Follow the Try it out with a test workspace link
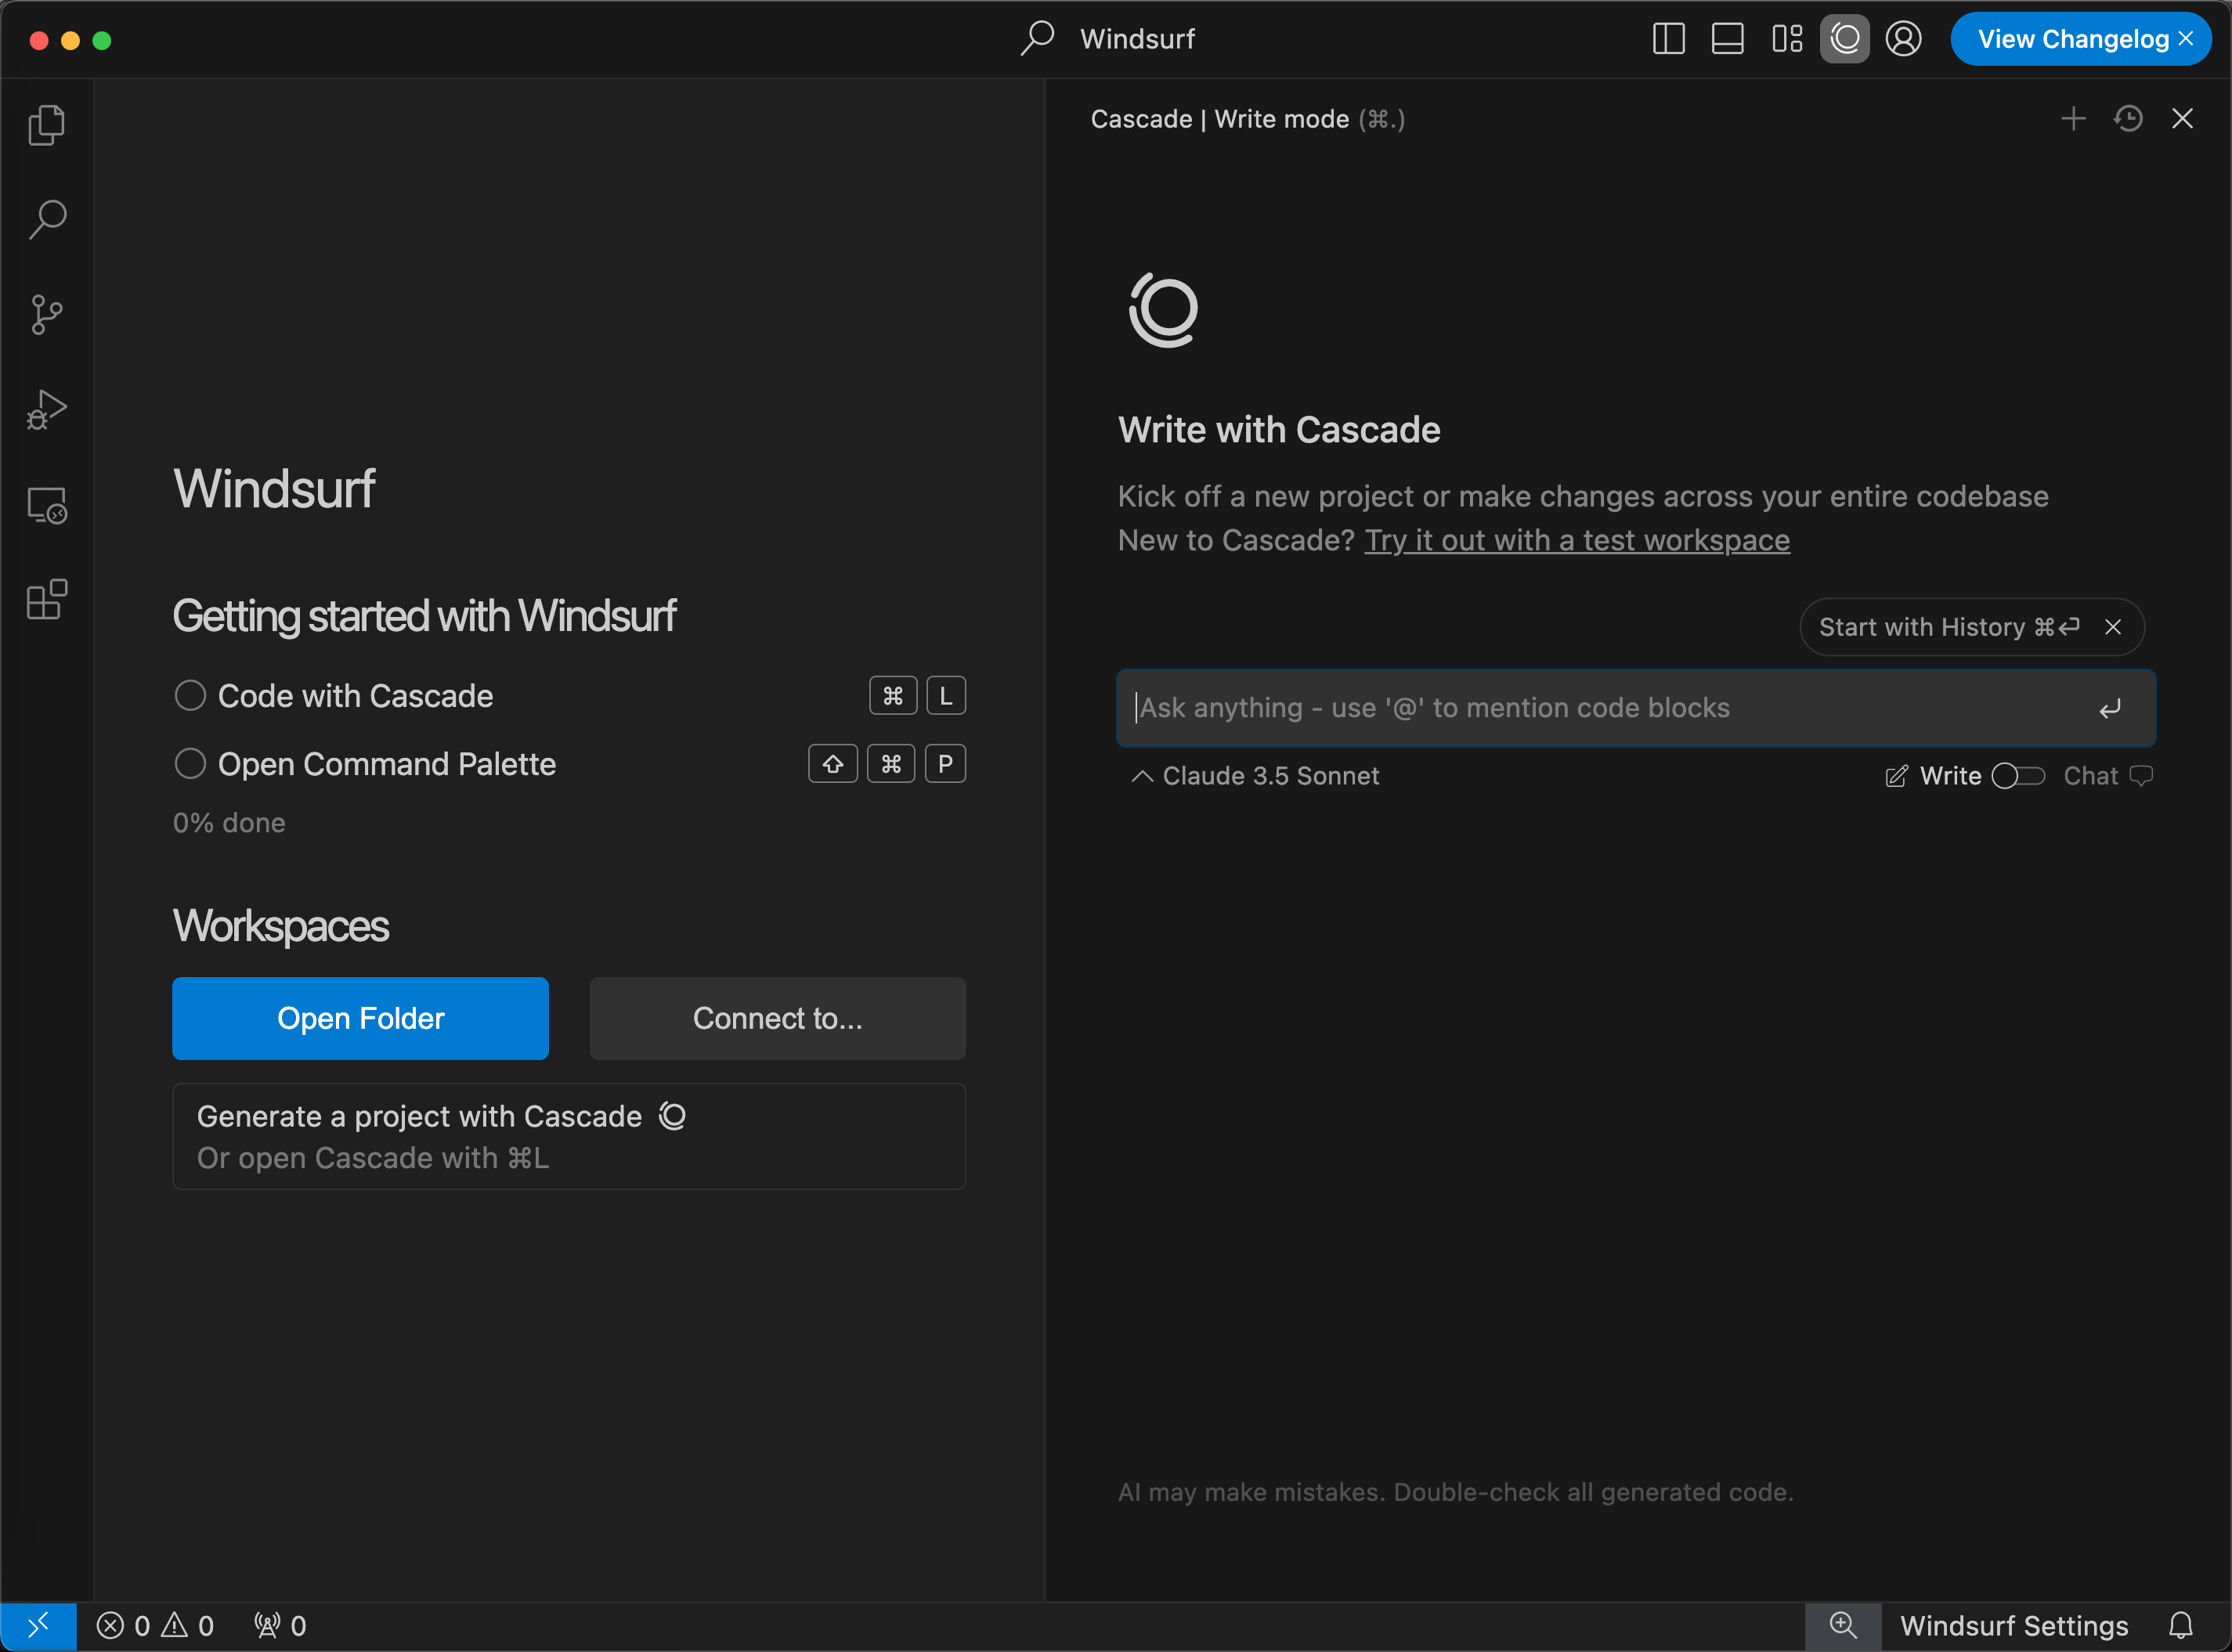Viewport: 2232px width, 1652px height. tap(1577, 540)
